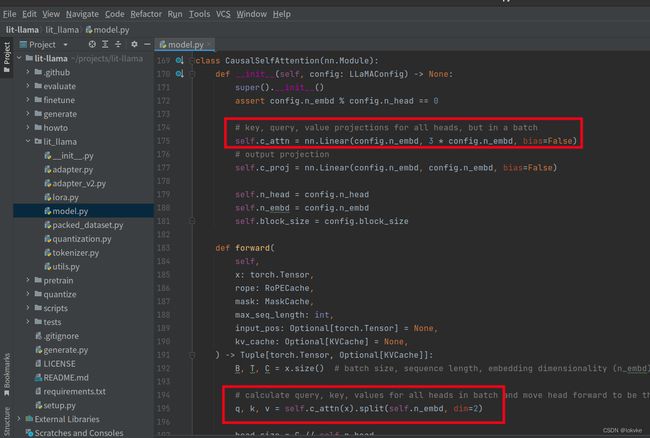Screen dimensions: 650x438
Task: Click lit_llama breadcrumb in navigation bar
Action: [x=62, y=30]
